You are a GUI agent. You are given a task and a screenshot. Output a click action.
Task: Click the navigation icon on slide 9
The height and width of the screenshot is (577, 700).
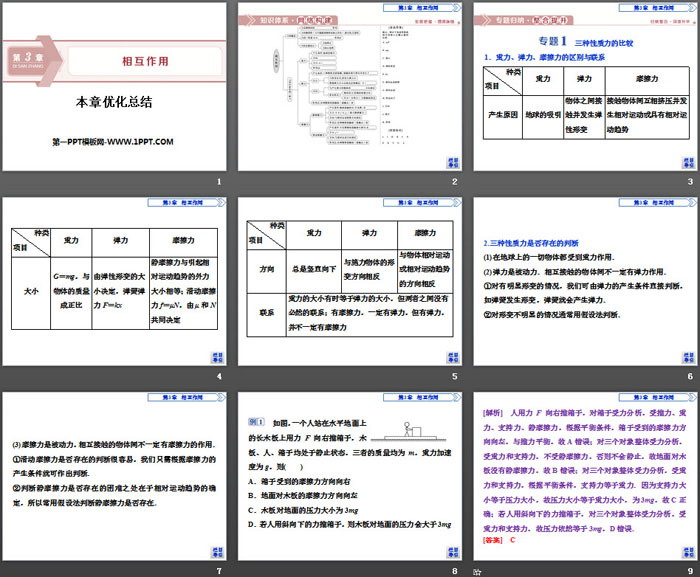coord(685,551)
